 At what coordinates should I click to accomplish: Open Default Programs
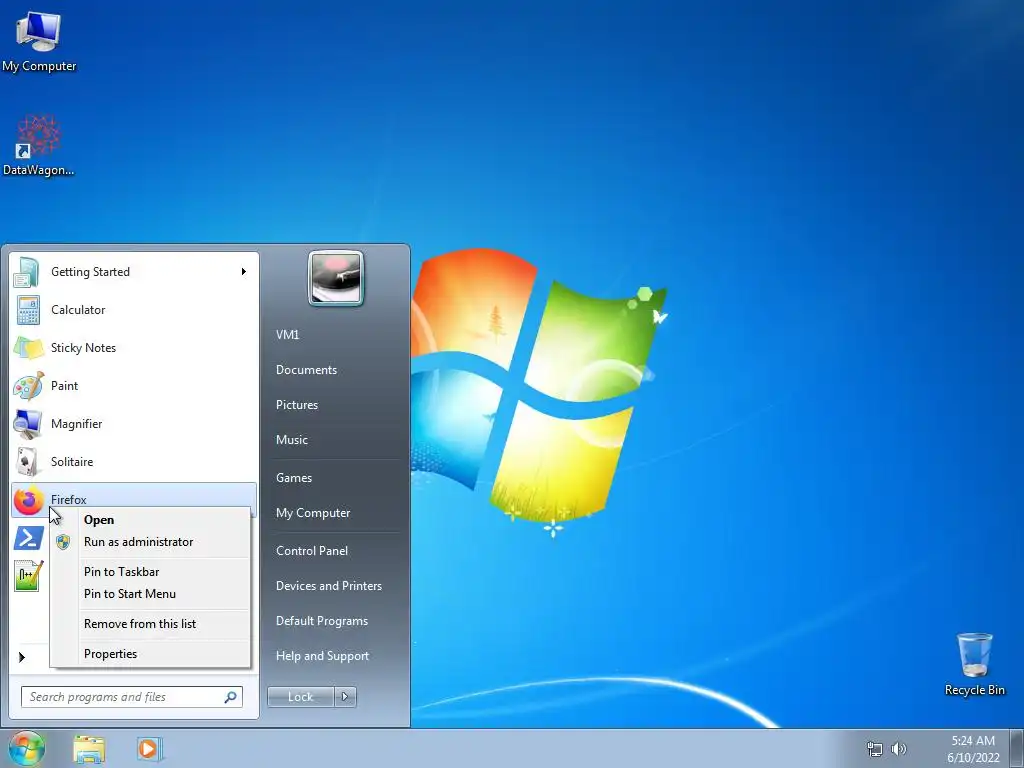click(x=321, y=621)
